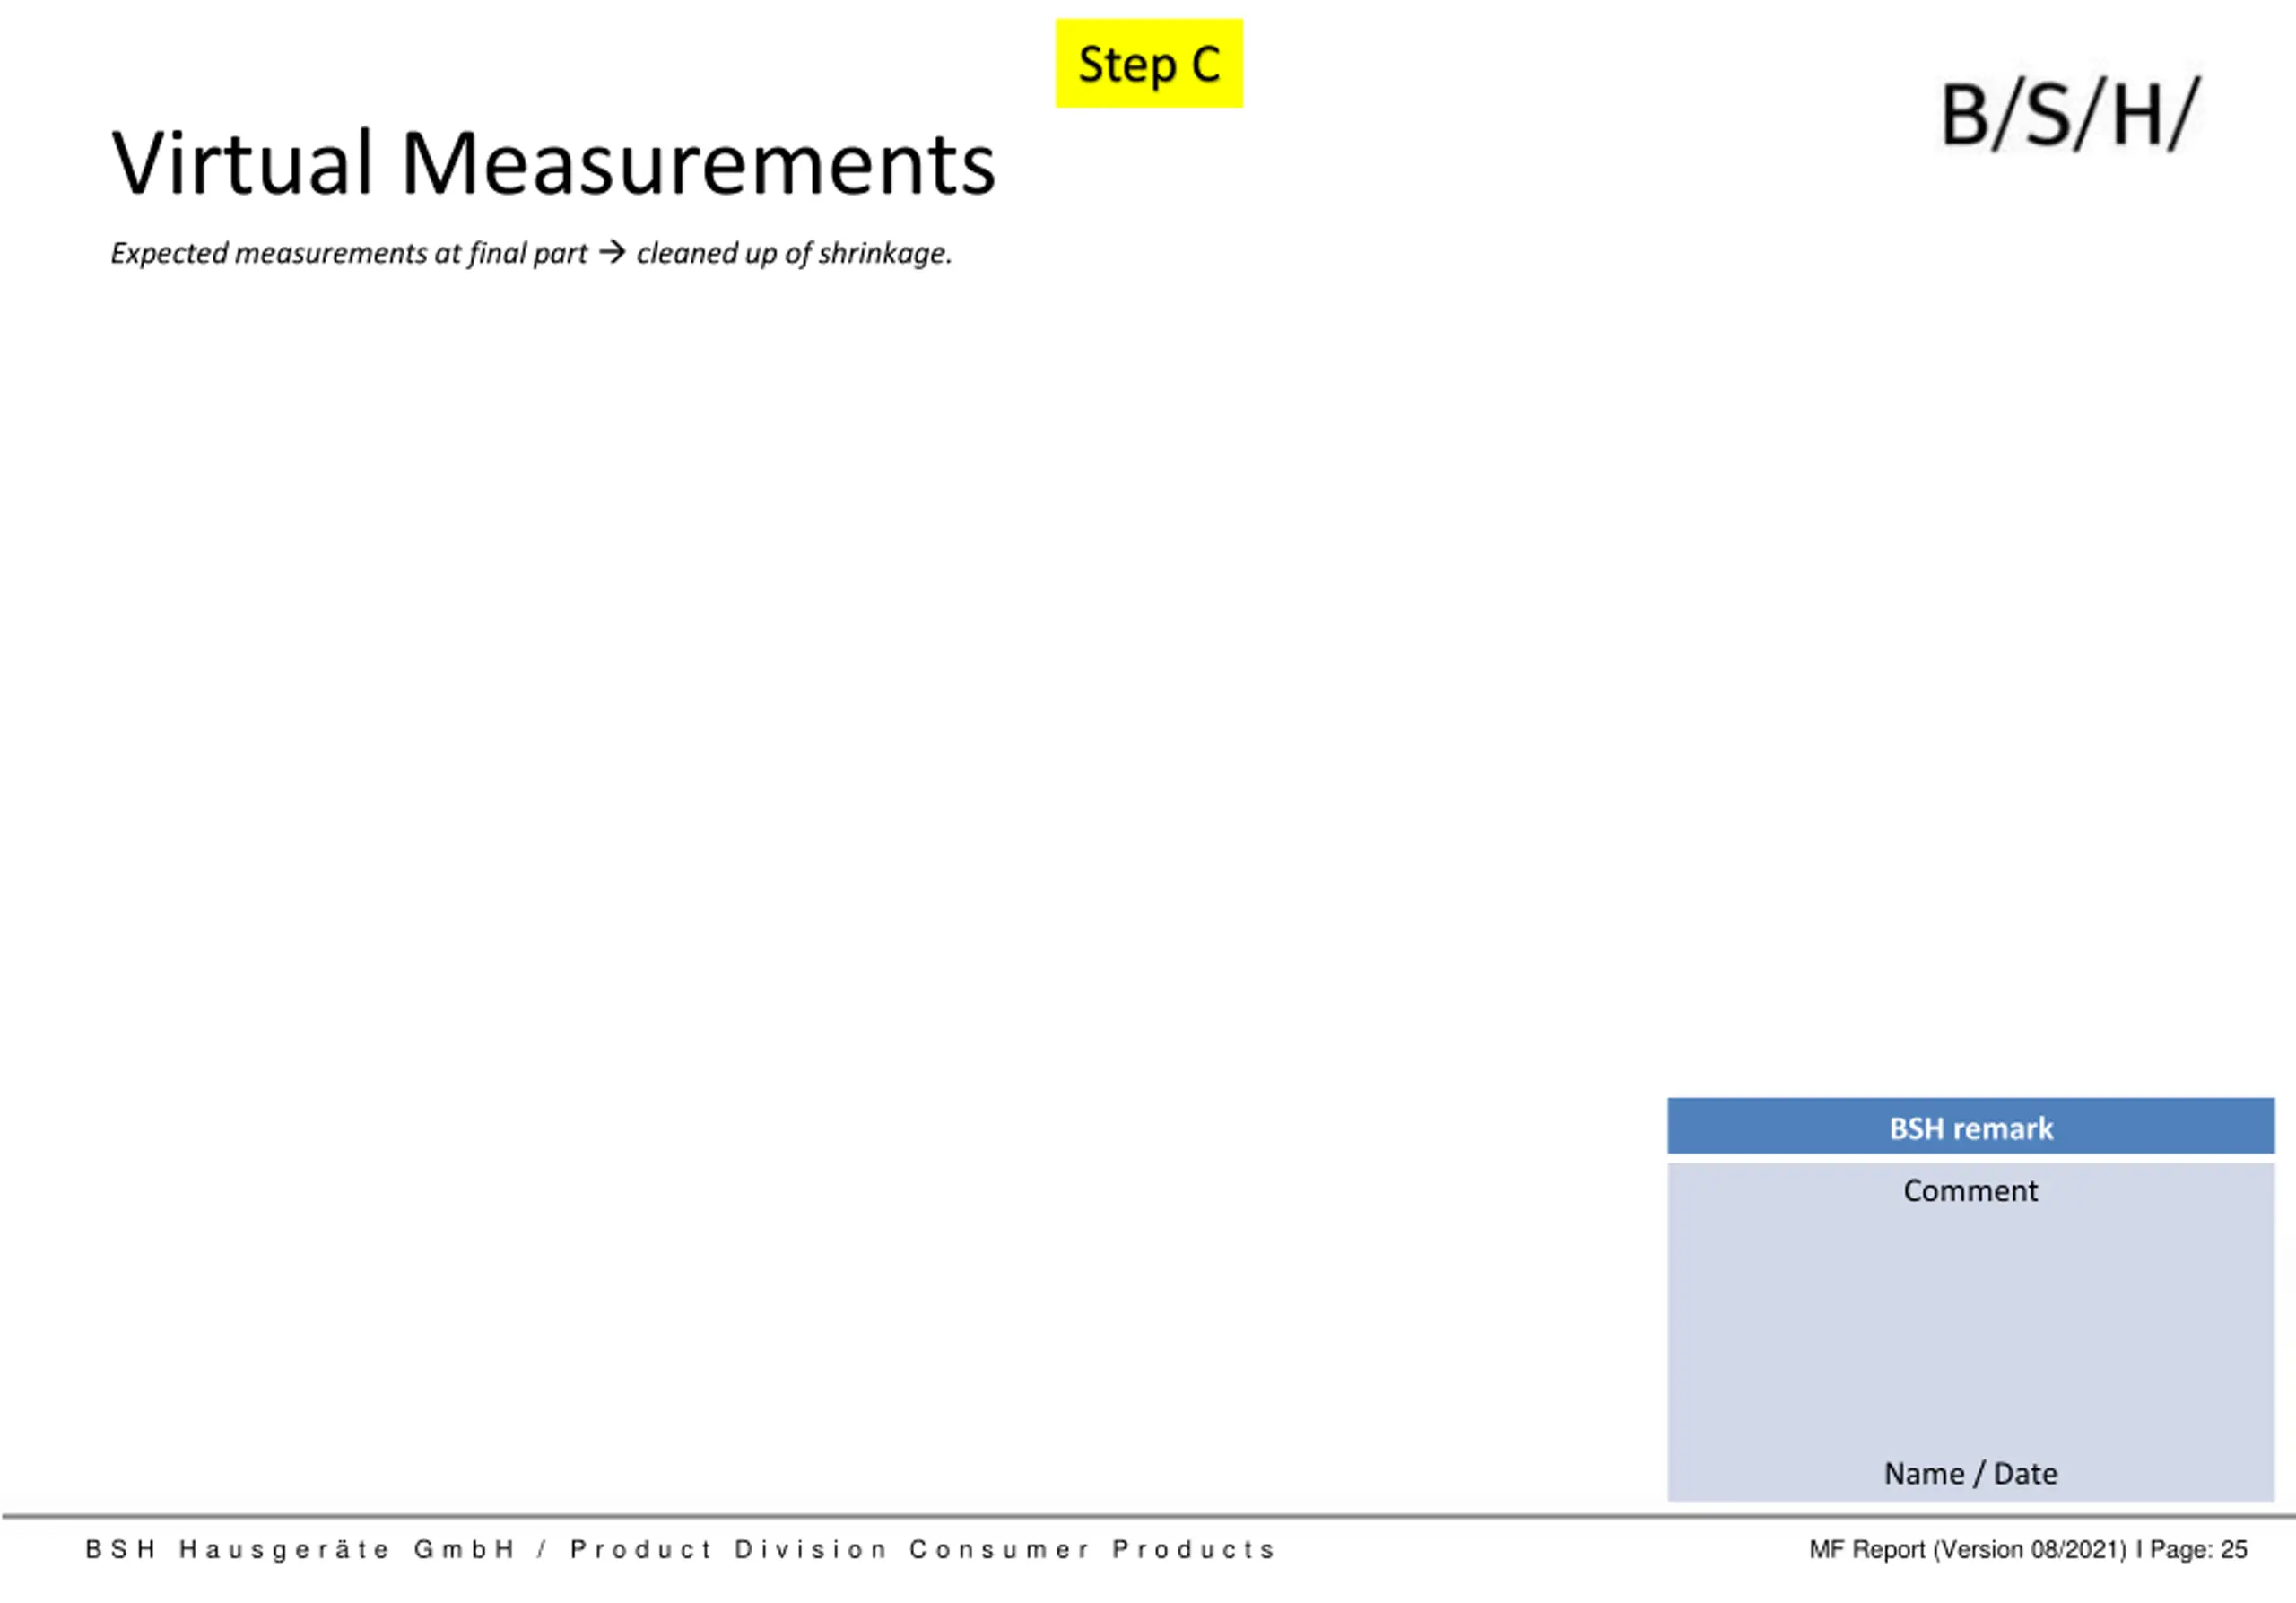This screenshot has height=1603, width=2296.
Task: Click the 'BSH Hausgeräte GmbH' footer text
Action: pyautogui.click(x=300, y=1549)
